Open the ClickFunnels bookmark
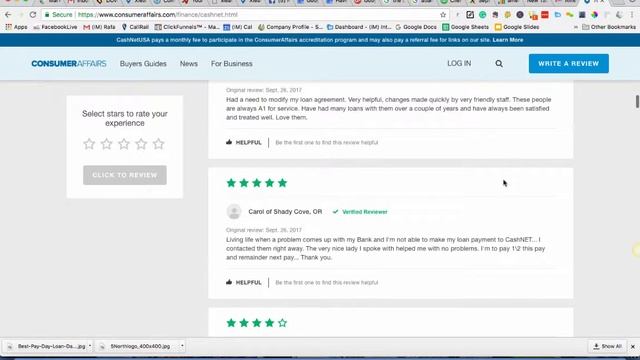Screen dimensions: 640x360 point(187,27)
